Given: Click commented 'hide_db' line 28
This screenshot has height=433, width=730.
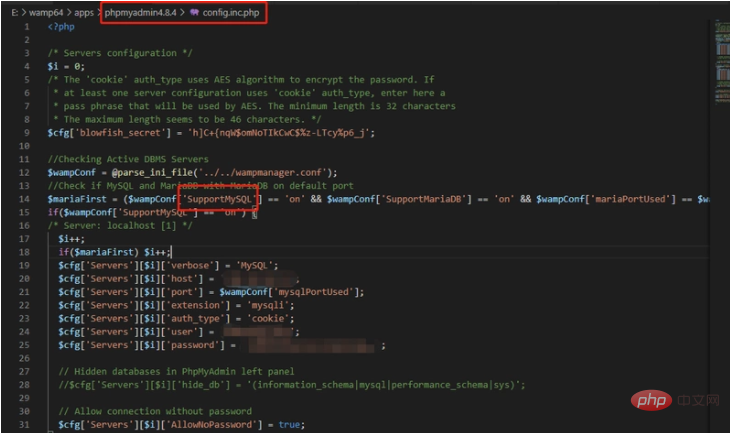Looking at the screenshot, I should [292, 385].
